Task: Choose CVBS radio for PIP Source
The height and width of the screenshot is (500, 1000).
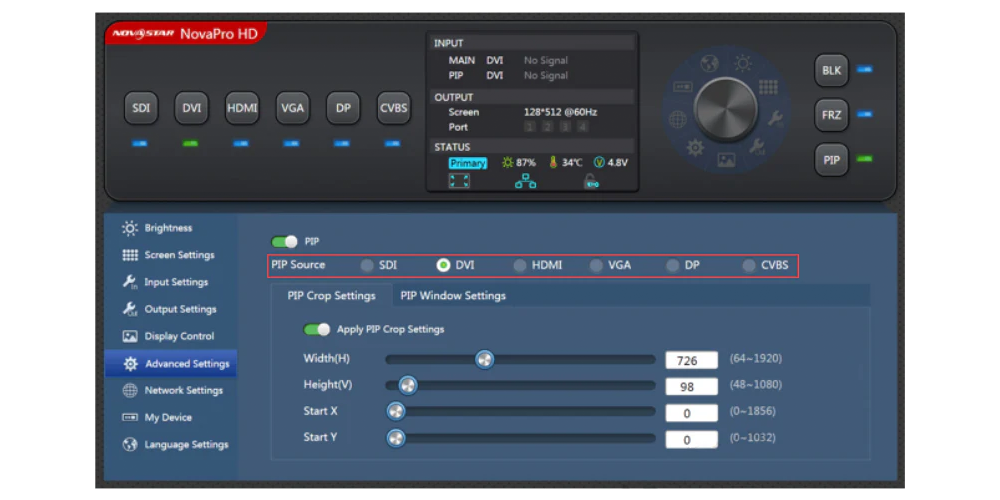Action: (766, 265)
